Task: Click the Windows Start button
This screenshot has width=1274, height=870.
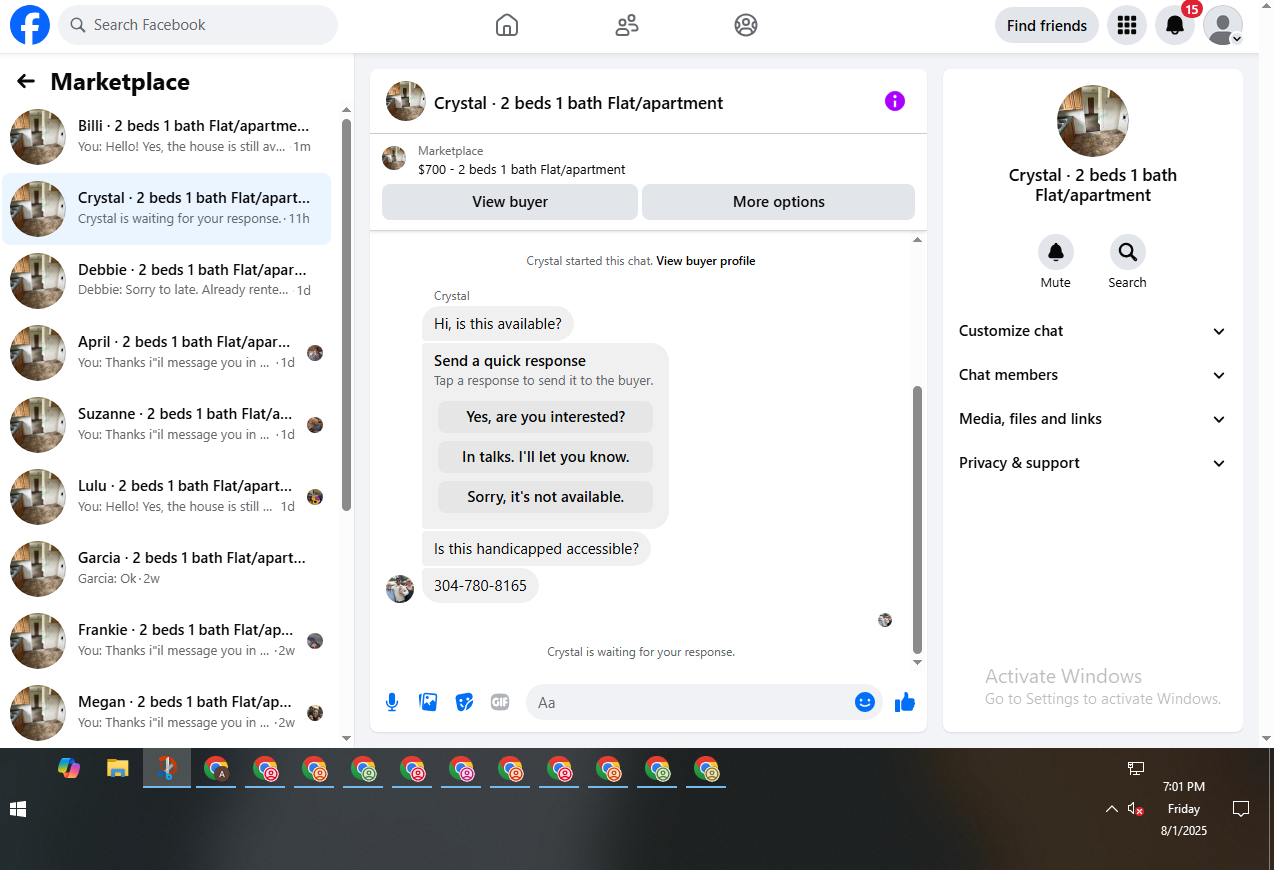Action: (x=19, y=808)
